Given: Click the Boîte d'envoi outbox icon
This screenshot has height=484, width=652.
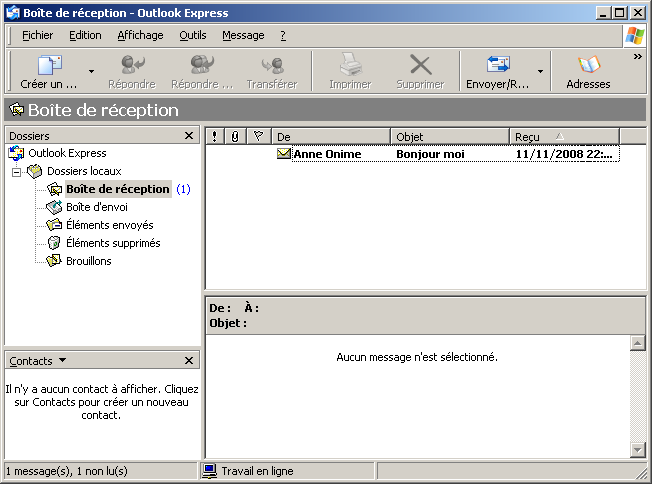Looking at the screenshot, I should click(54, 207).
